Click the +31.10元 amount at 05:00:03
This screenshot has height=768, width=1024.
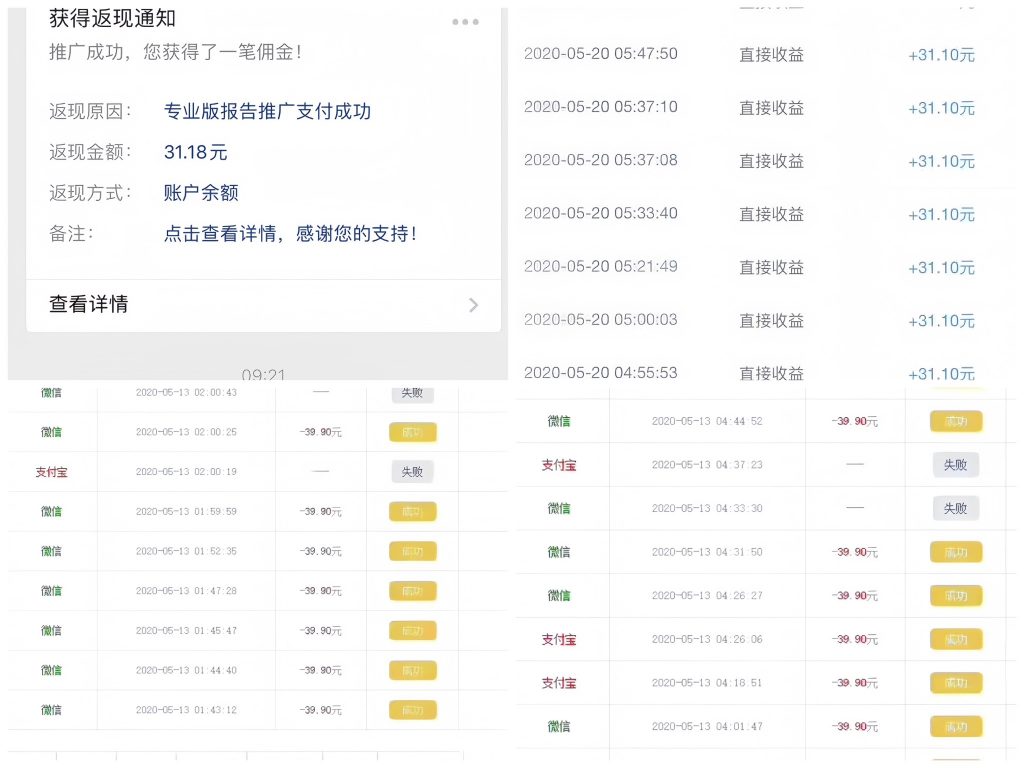pyautogui.click(x=941, y=321)
